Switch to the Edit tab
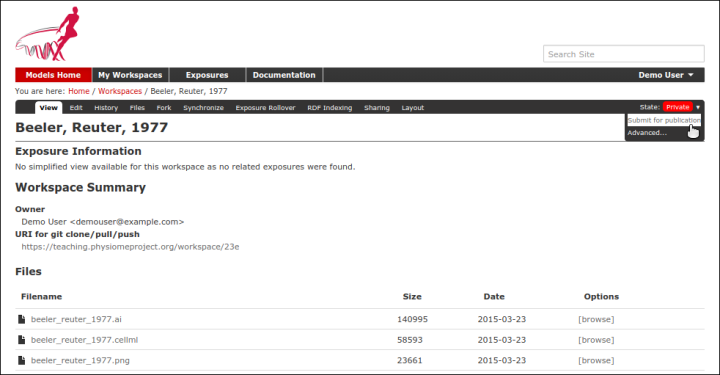720x375 pixels. tap(76, 108)
